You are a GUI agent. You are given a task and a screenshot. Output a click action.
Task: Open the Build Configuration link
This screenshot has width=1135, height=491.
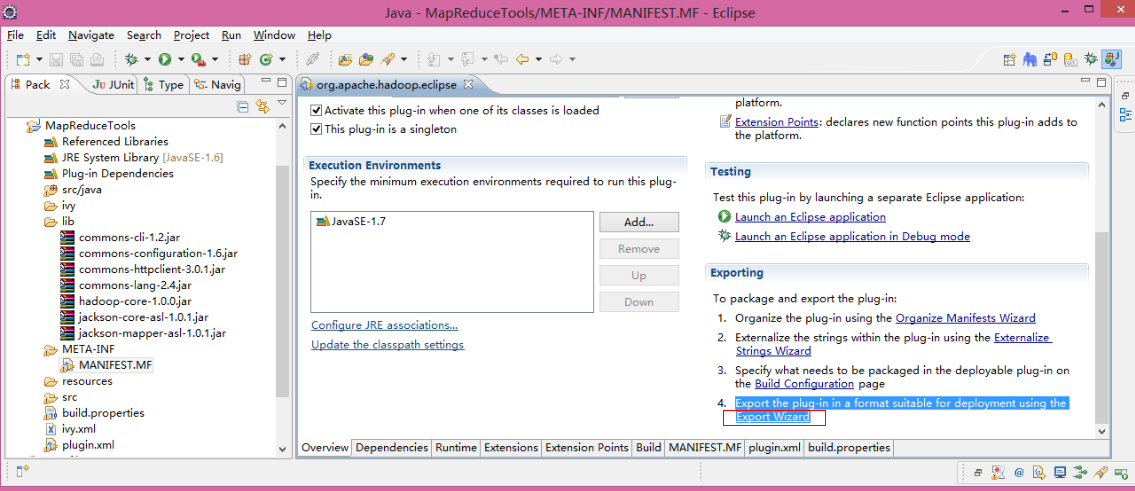coord(804,383)
